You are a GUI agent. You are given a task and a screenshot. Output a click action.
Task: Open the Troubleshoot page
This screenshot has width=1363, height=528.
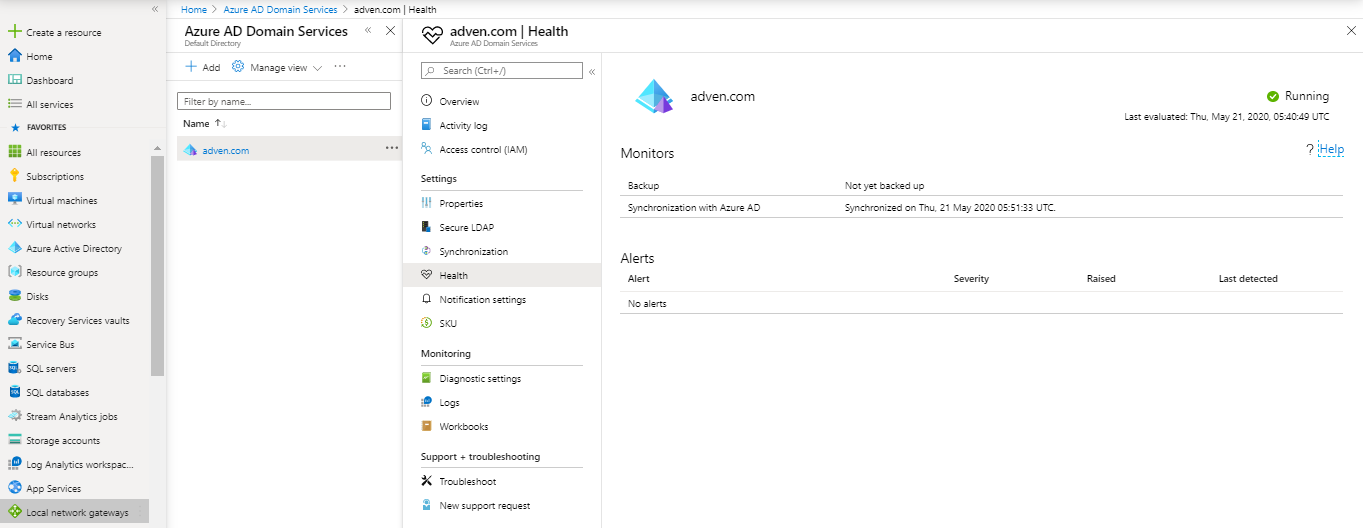(x=467, y=482)
